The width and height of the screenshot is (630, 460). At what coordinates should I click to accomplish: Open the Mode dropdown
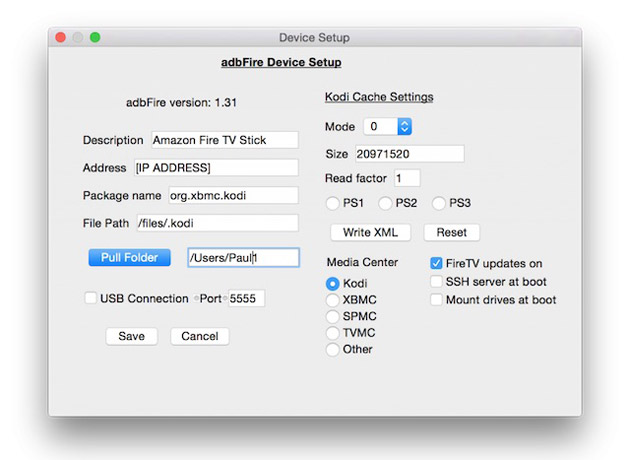tap(388, 127)
